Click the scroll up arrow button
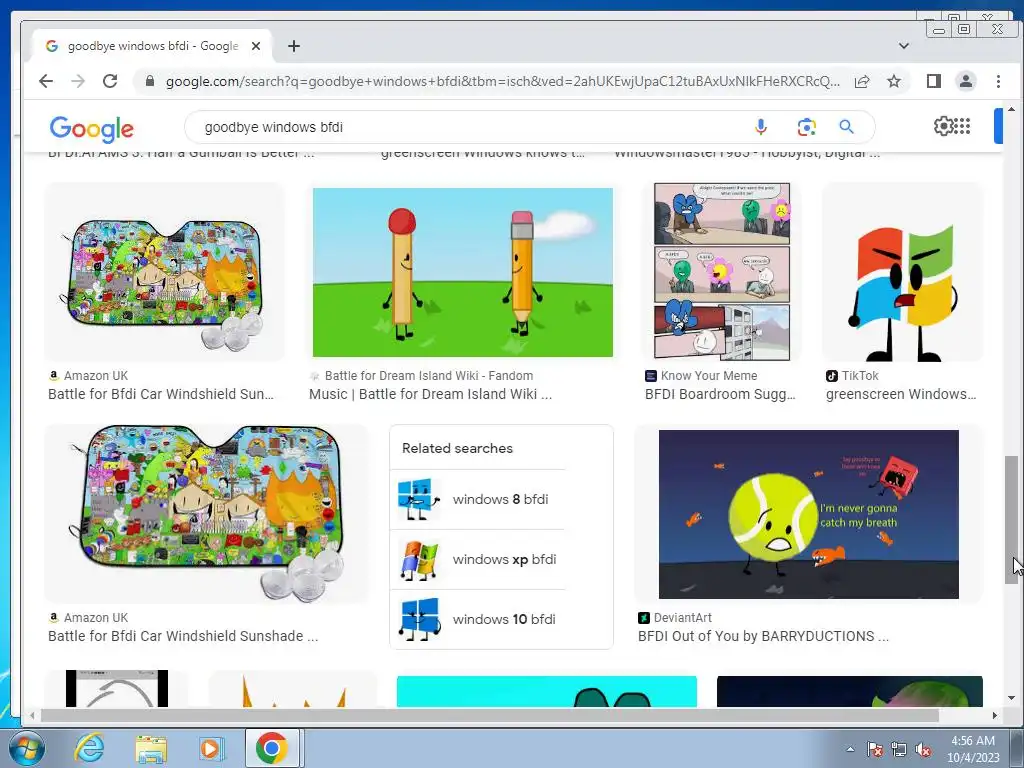This screenshot has height=768, width=1024. tap(1011, 109)
